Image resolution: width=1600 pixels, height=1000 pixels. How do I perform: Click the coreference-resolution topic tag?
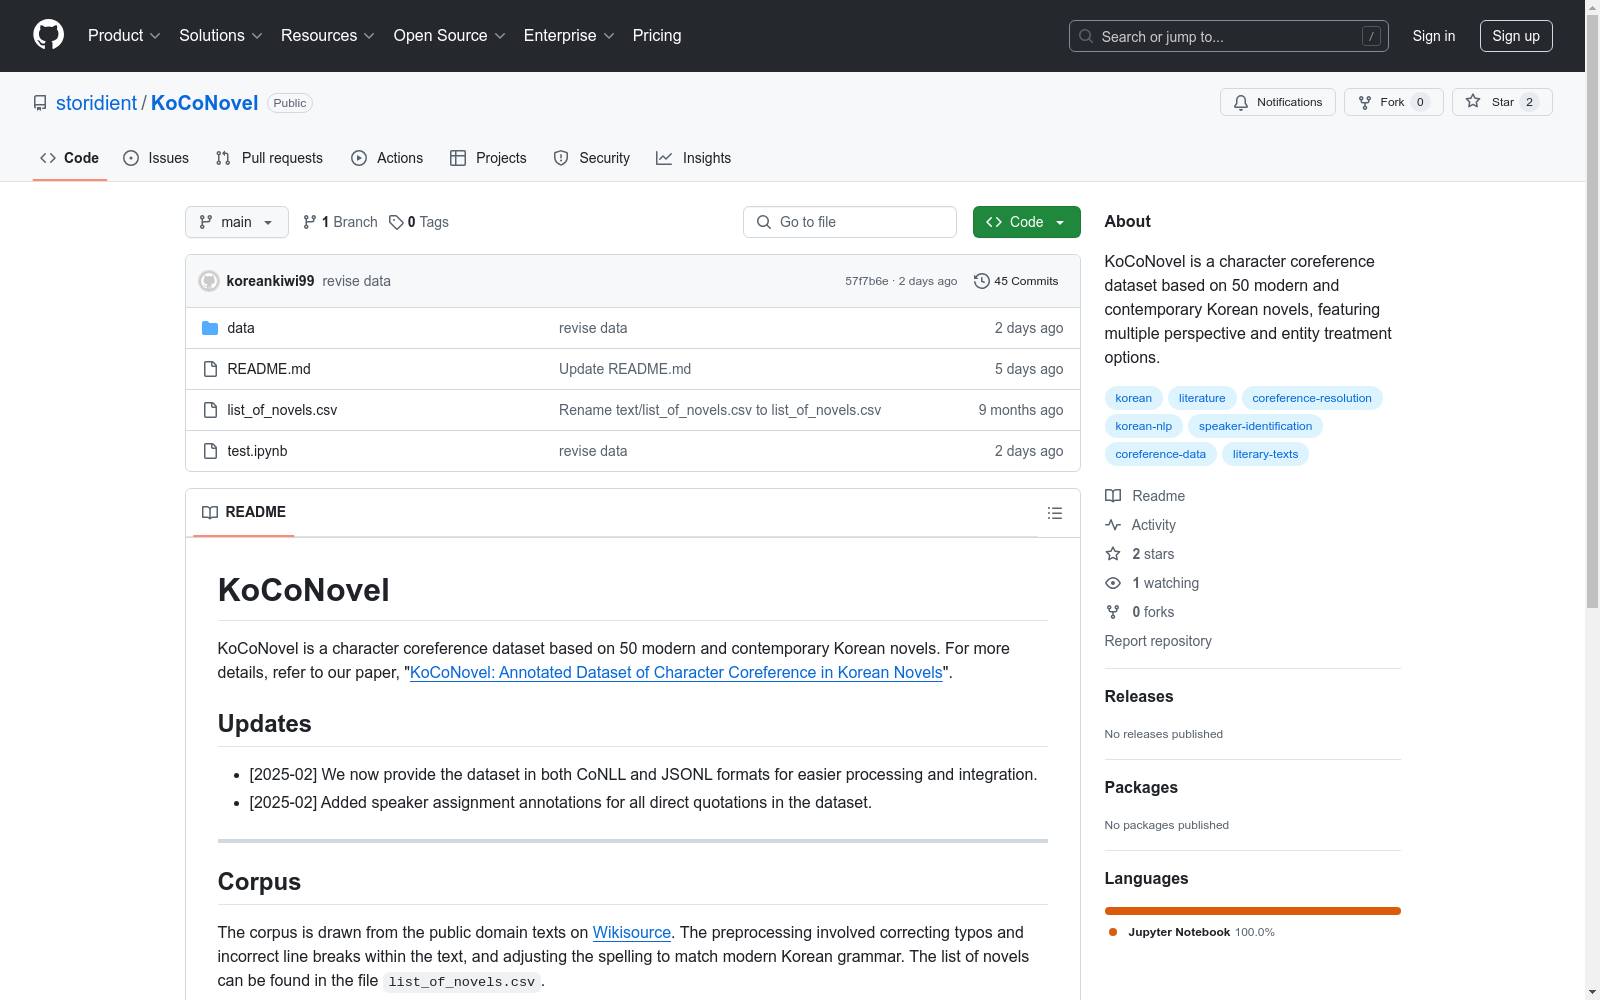(1312, 398)
